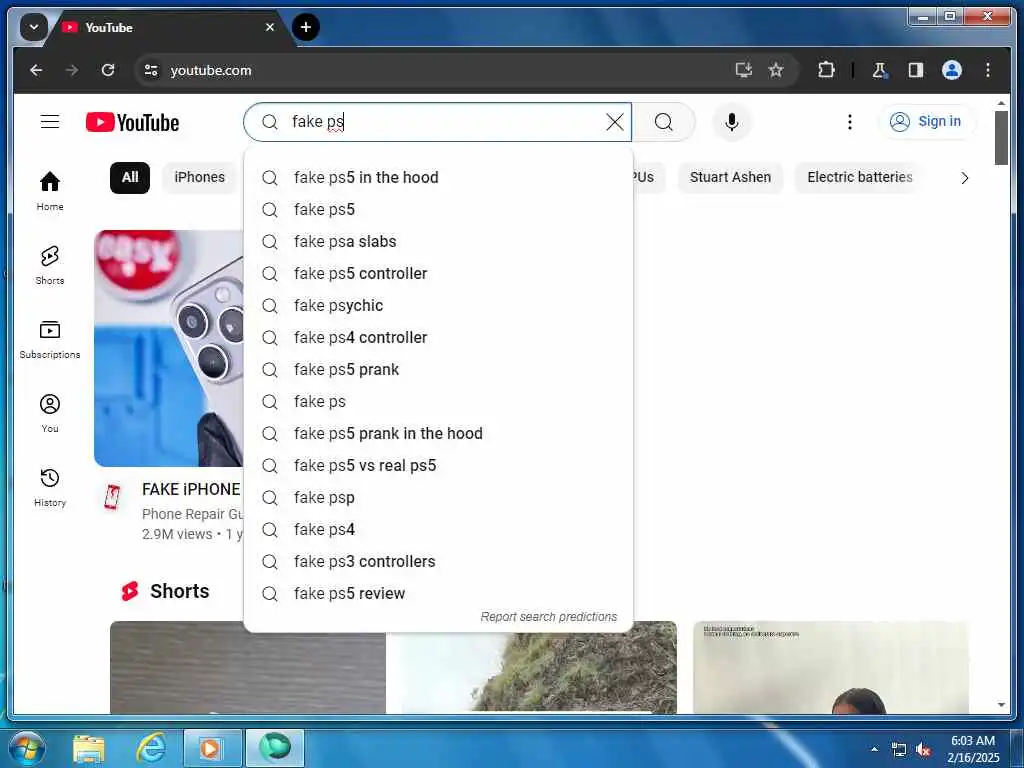Click inside the YouTube search input field
This screenshot has height=768, width=1024.
pos(438,121)
